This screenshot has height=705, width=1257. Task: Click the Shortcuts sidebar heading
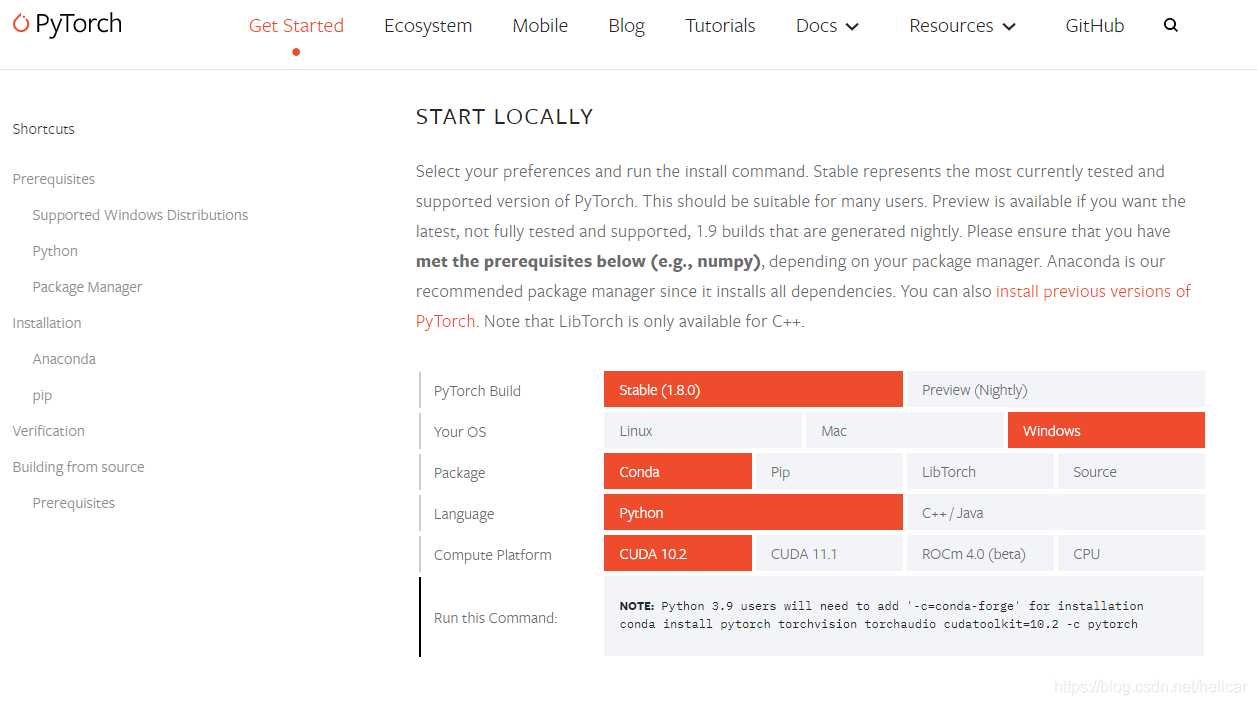(43, 129)
